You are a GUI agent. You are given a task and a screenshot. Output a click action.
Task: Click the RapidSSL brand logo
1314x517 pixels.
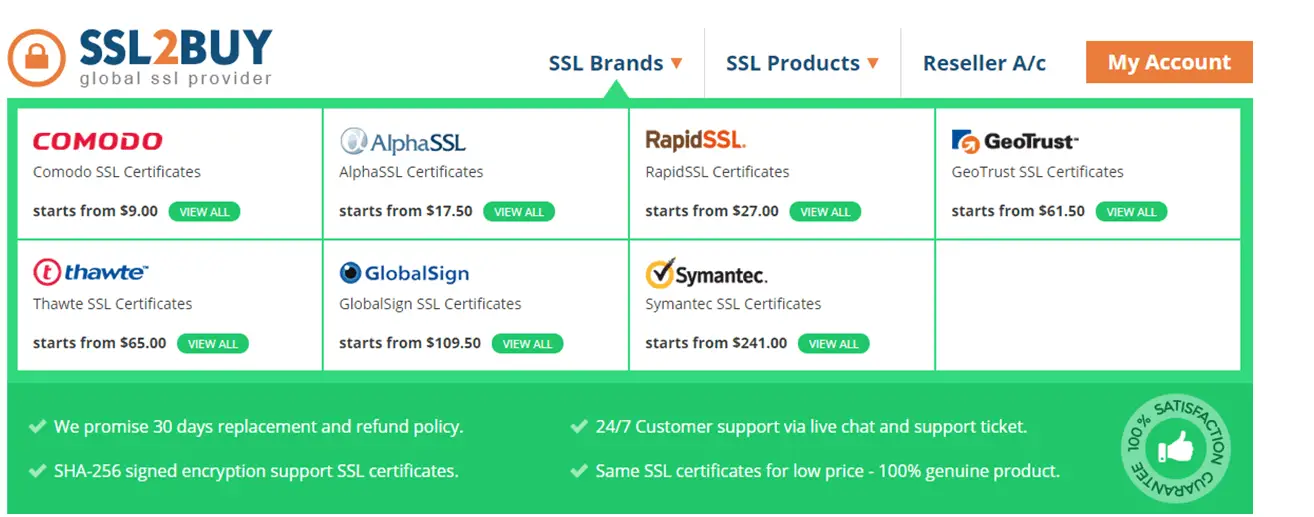(696, 140)
